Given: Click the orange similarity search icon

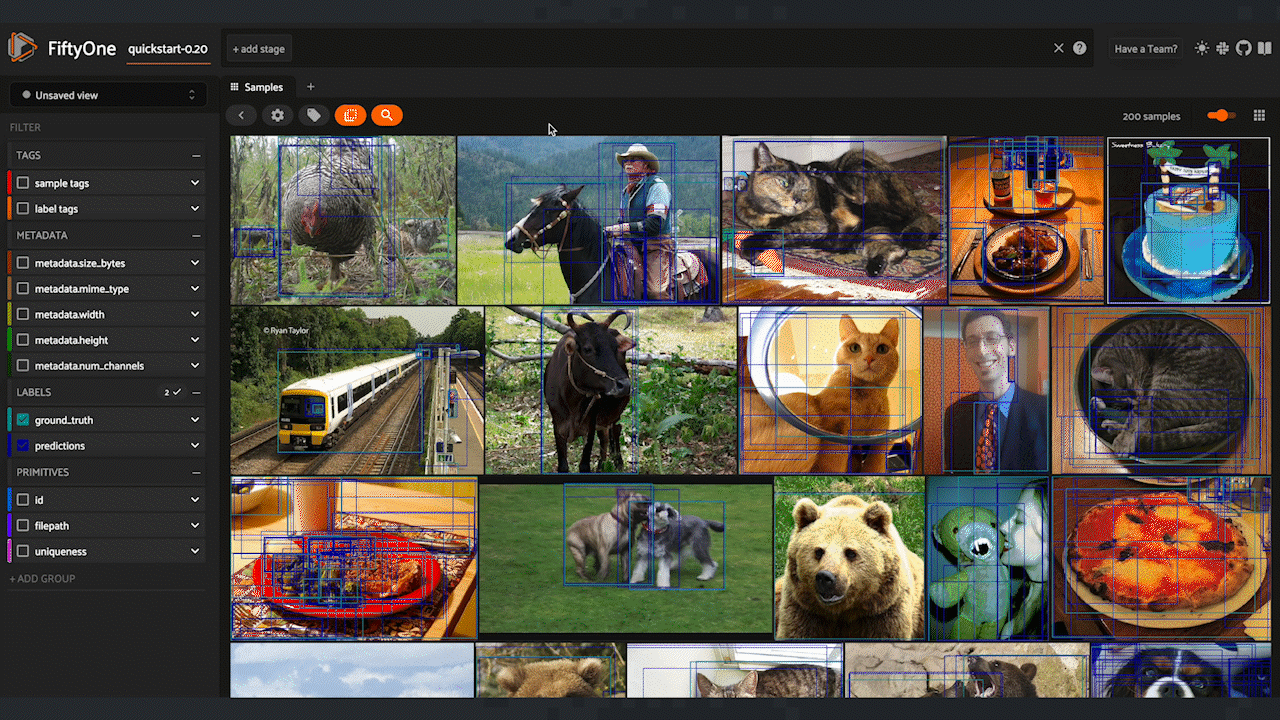Looking at the screenshot, I should (386, 115).
